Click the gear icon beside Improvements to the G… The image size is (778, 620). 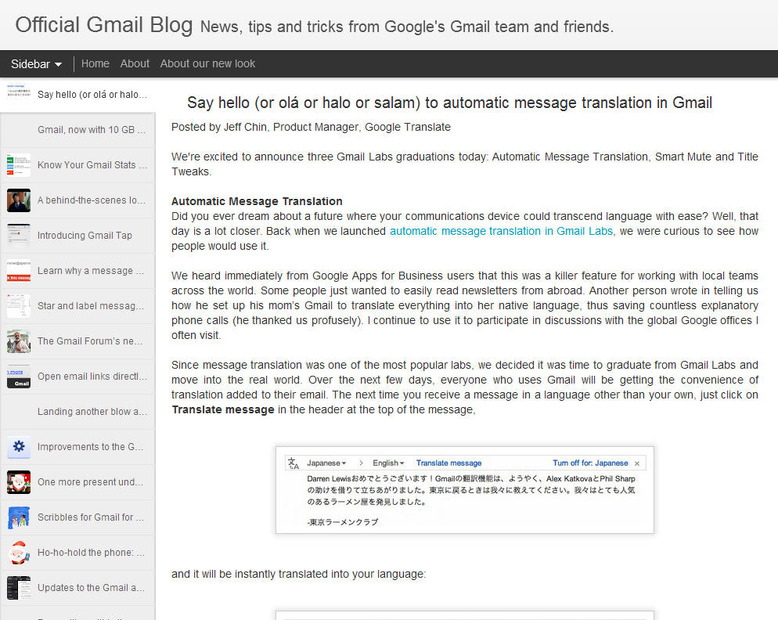point(19,447)
